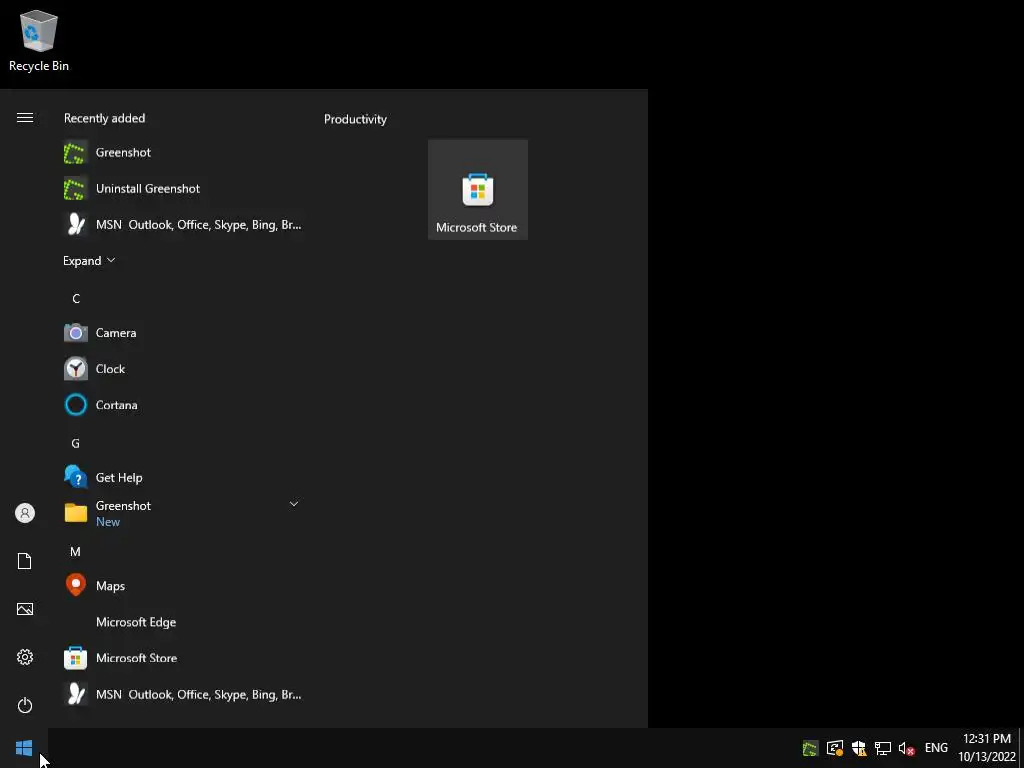Open Recycle Bin on desktop
1024x768 pixels.
click(39, 41)
